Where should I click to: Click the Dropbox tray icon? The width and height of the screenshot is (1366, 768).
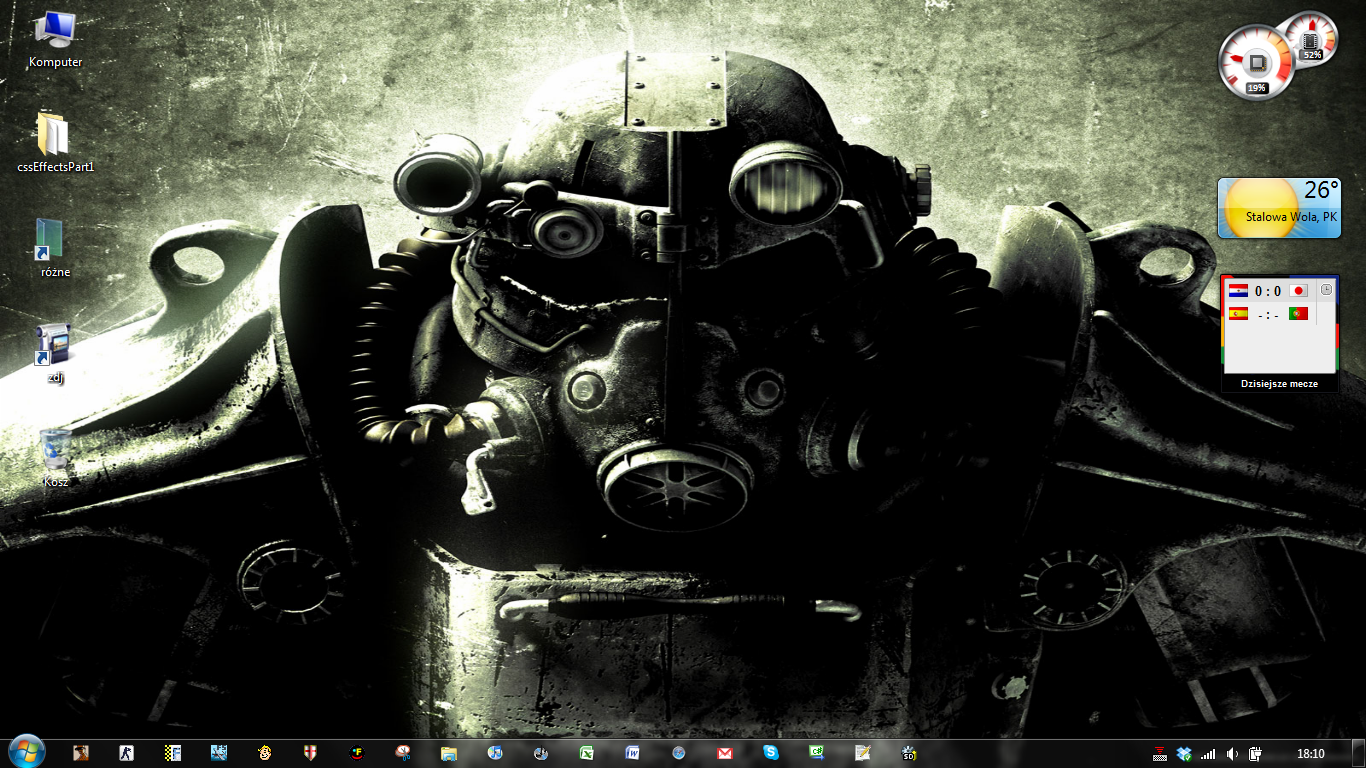tap(1184, 754)
